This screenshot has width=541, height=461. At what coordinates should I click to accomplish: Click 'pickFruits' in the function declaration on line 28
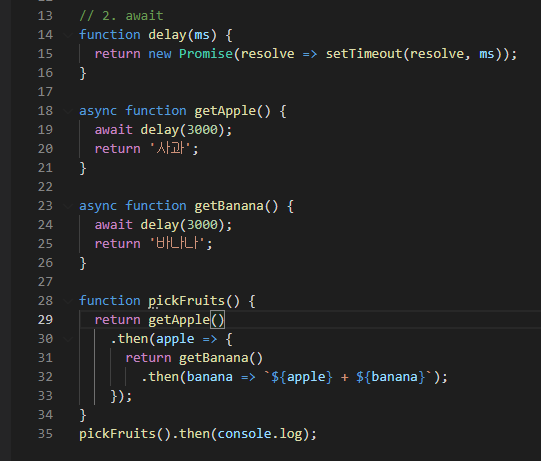(187, 301)
